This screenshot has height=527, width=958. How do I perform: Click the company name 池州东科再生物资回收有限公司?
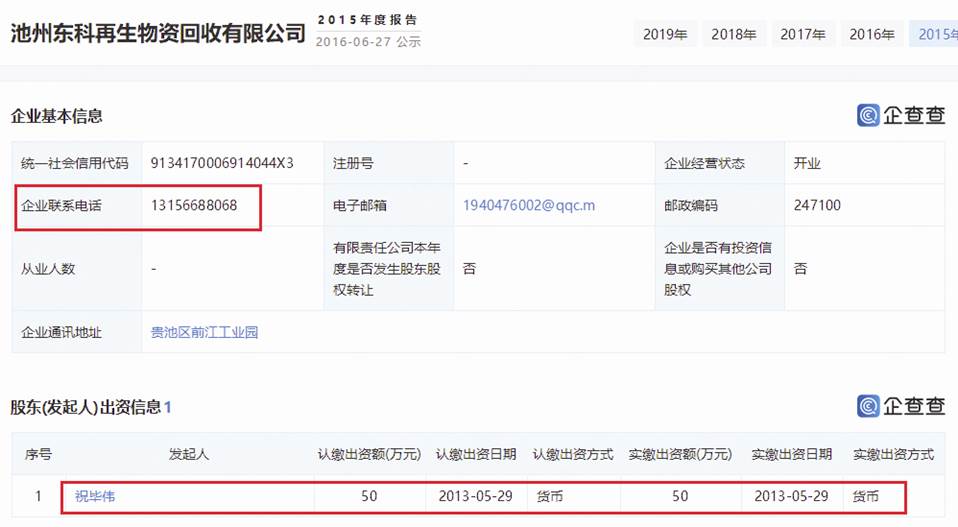(158, 33)
